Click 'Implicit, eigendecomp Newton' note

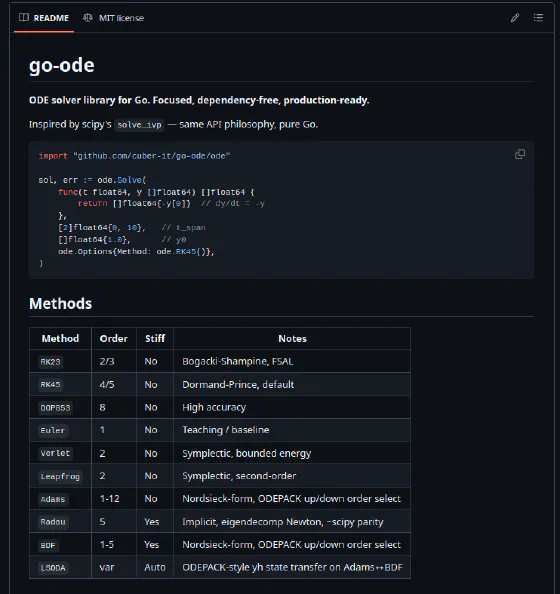[x=283, y=522]
